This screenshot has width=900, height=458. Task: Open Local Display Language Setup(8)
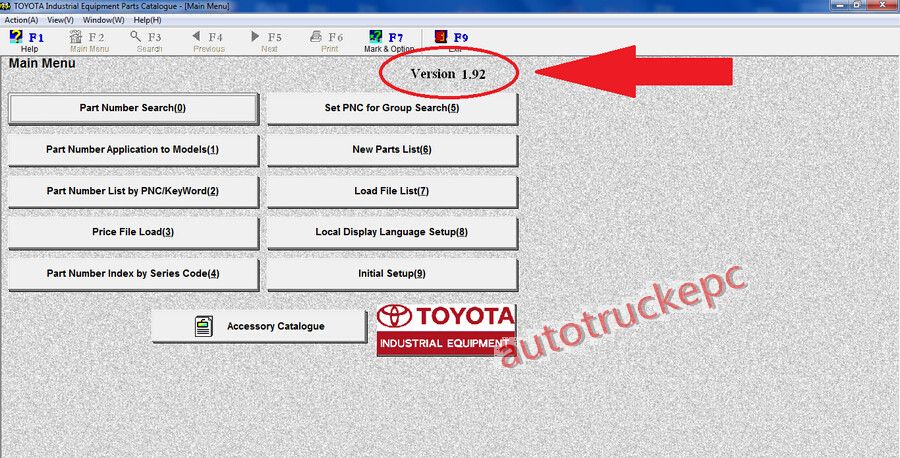coord(391,232)
